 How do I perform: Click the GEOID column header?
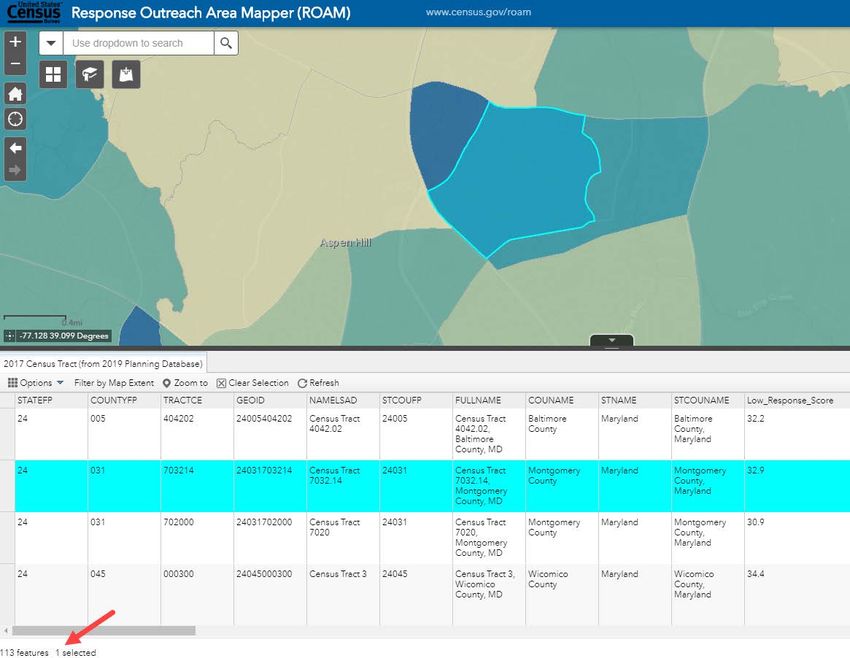(270, 400)
